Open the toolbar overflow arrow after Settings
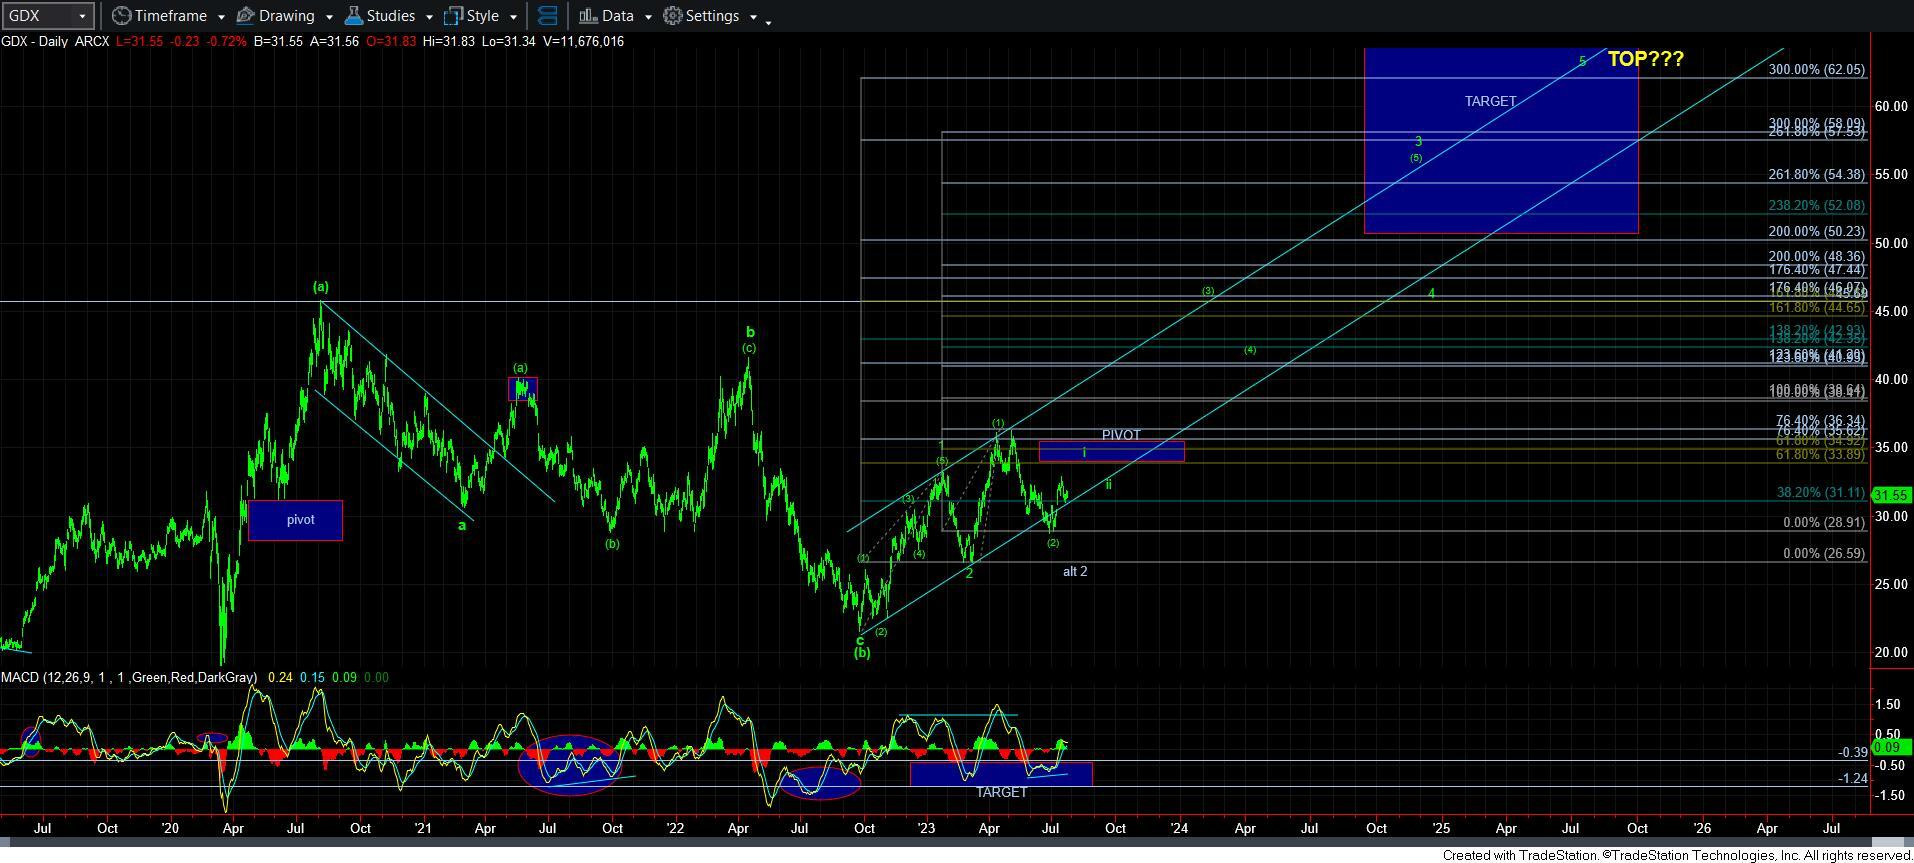Screen dimensions: 1914x863 (768, 21)
